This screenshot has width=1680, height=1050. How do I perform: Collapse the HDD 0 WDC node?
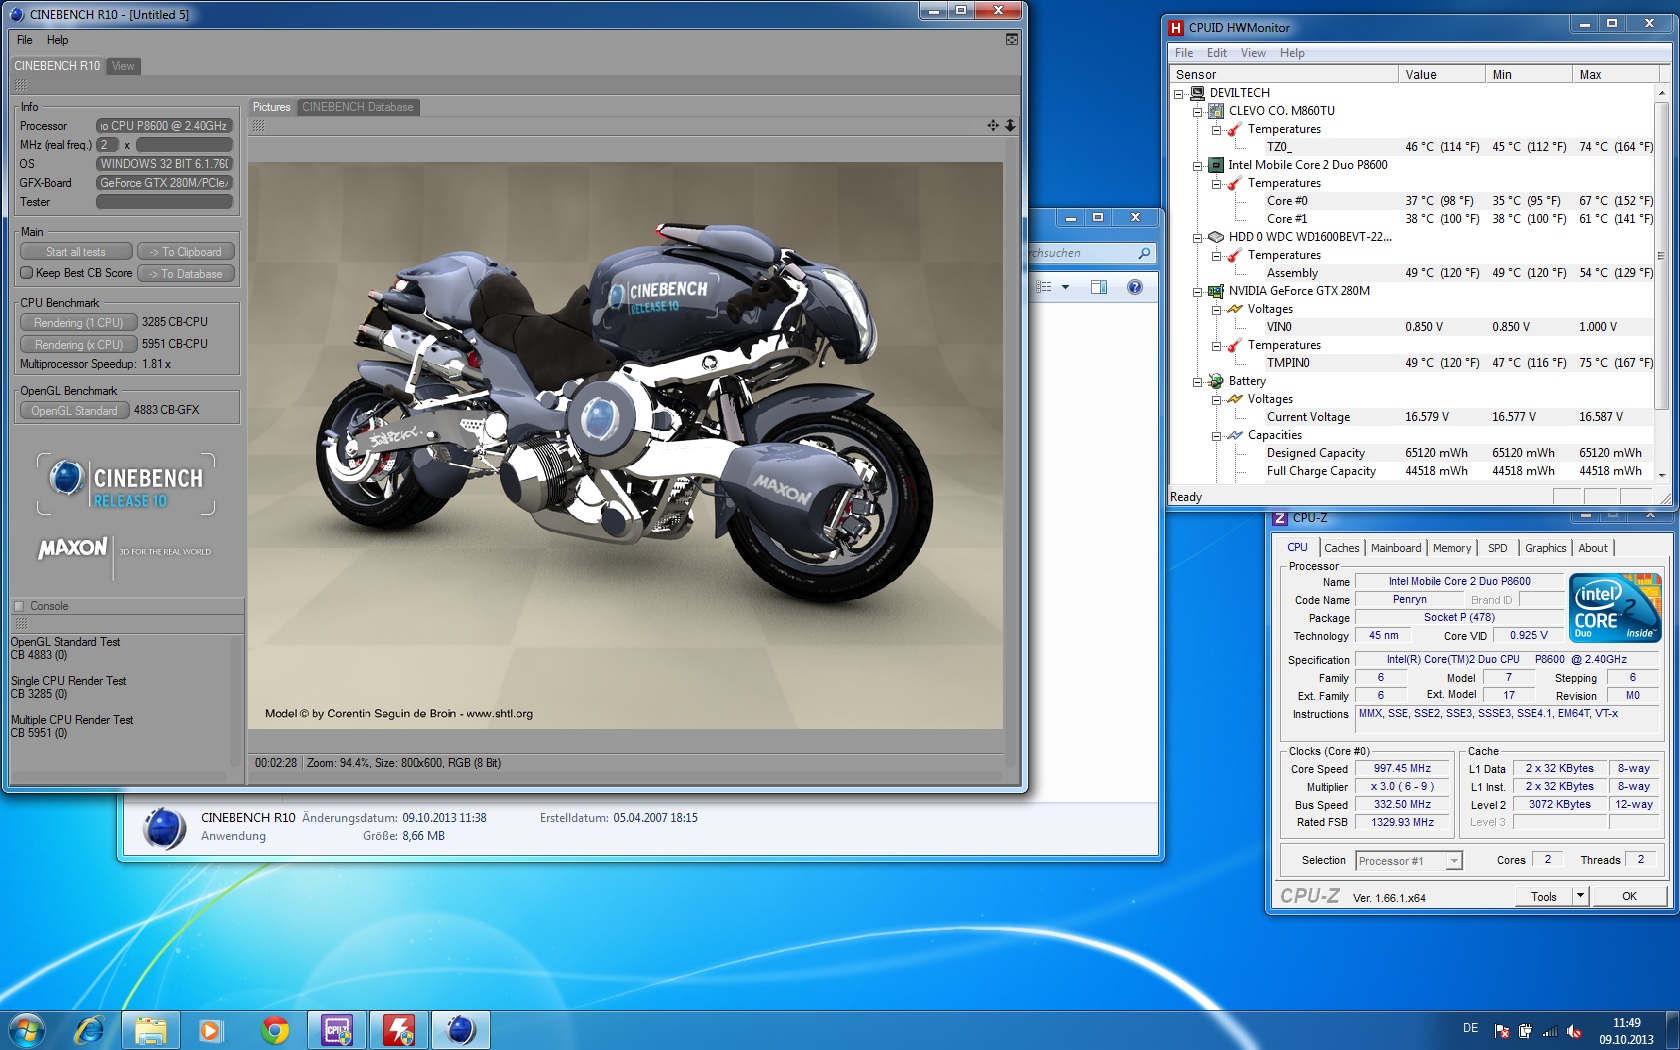pos(1197,237)
